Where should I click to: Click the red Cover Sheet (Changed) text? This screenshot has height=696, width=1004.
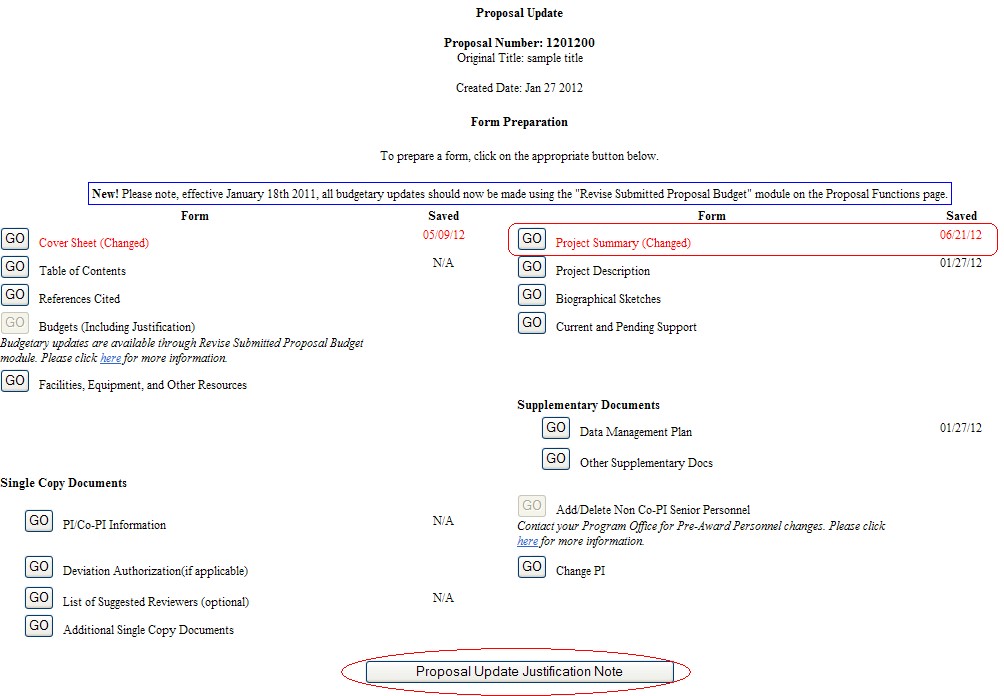pos(93,243)
